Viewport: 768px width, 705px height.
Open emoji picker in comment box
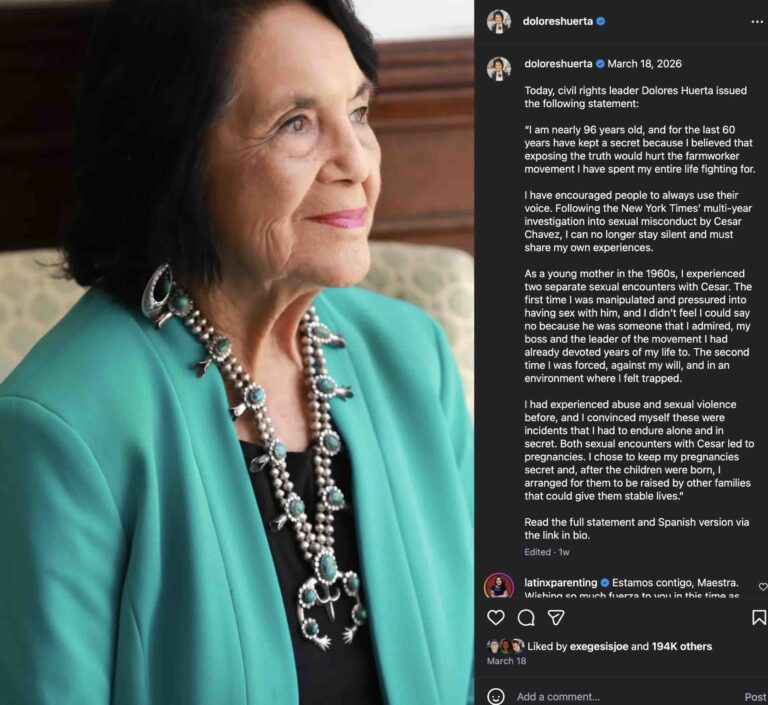(496, 696)
